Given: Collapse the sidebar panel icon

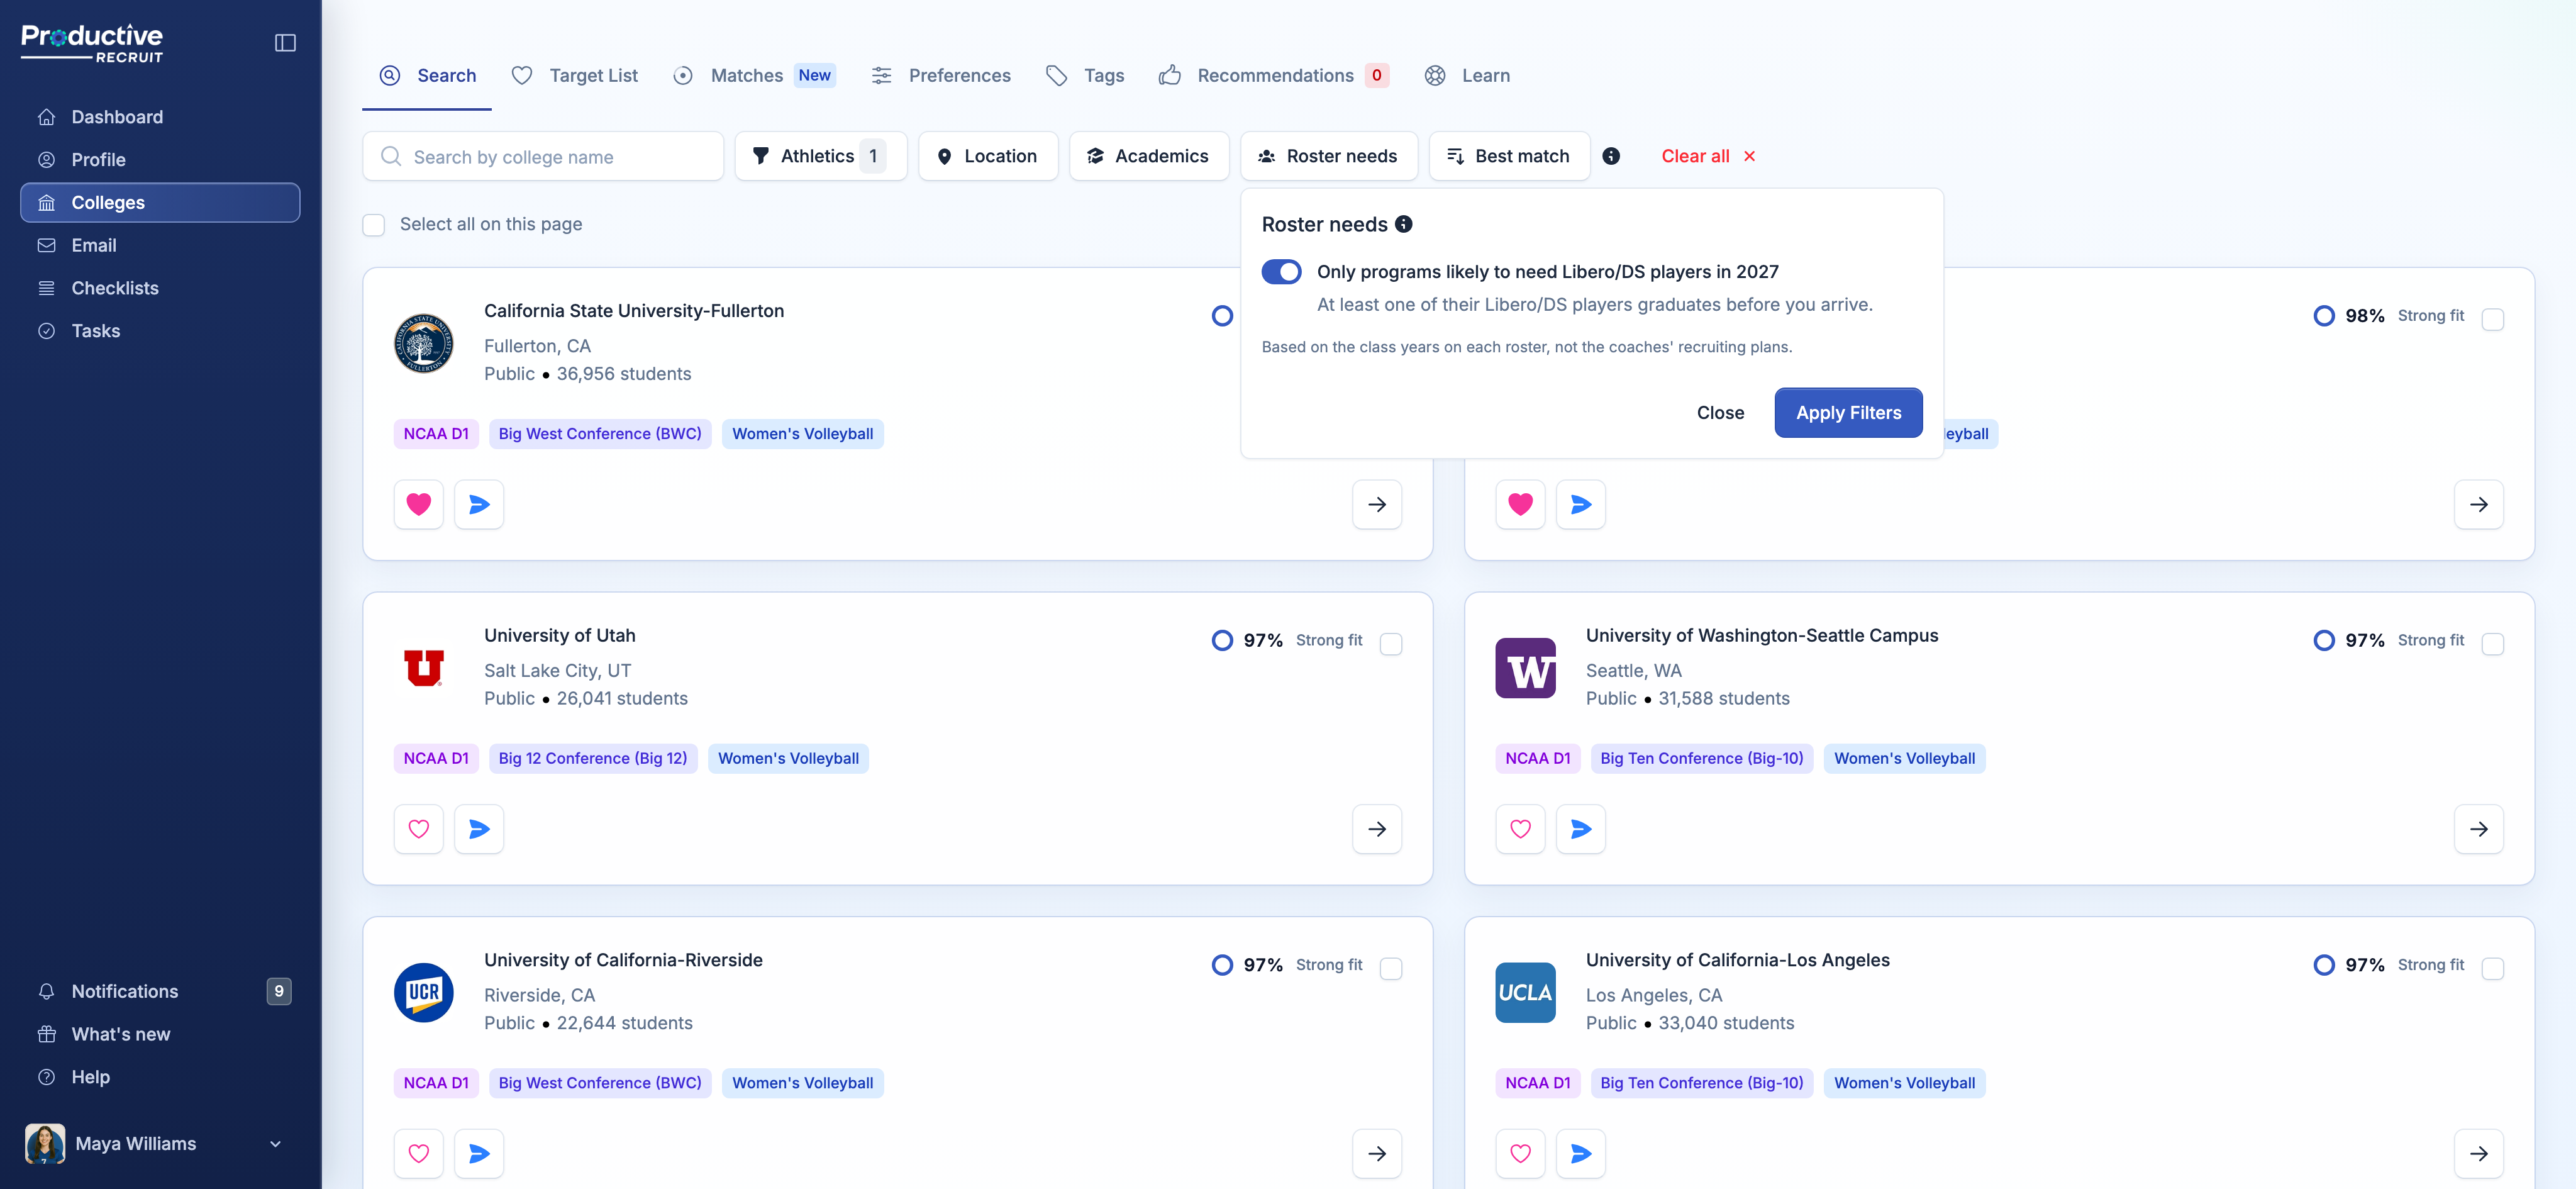Looking at the screenshot, I should (285, 43).
